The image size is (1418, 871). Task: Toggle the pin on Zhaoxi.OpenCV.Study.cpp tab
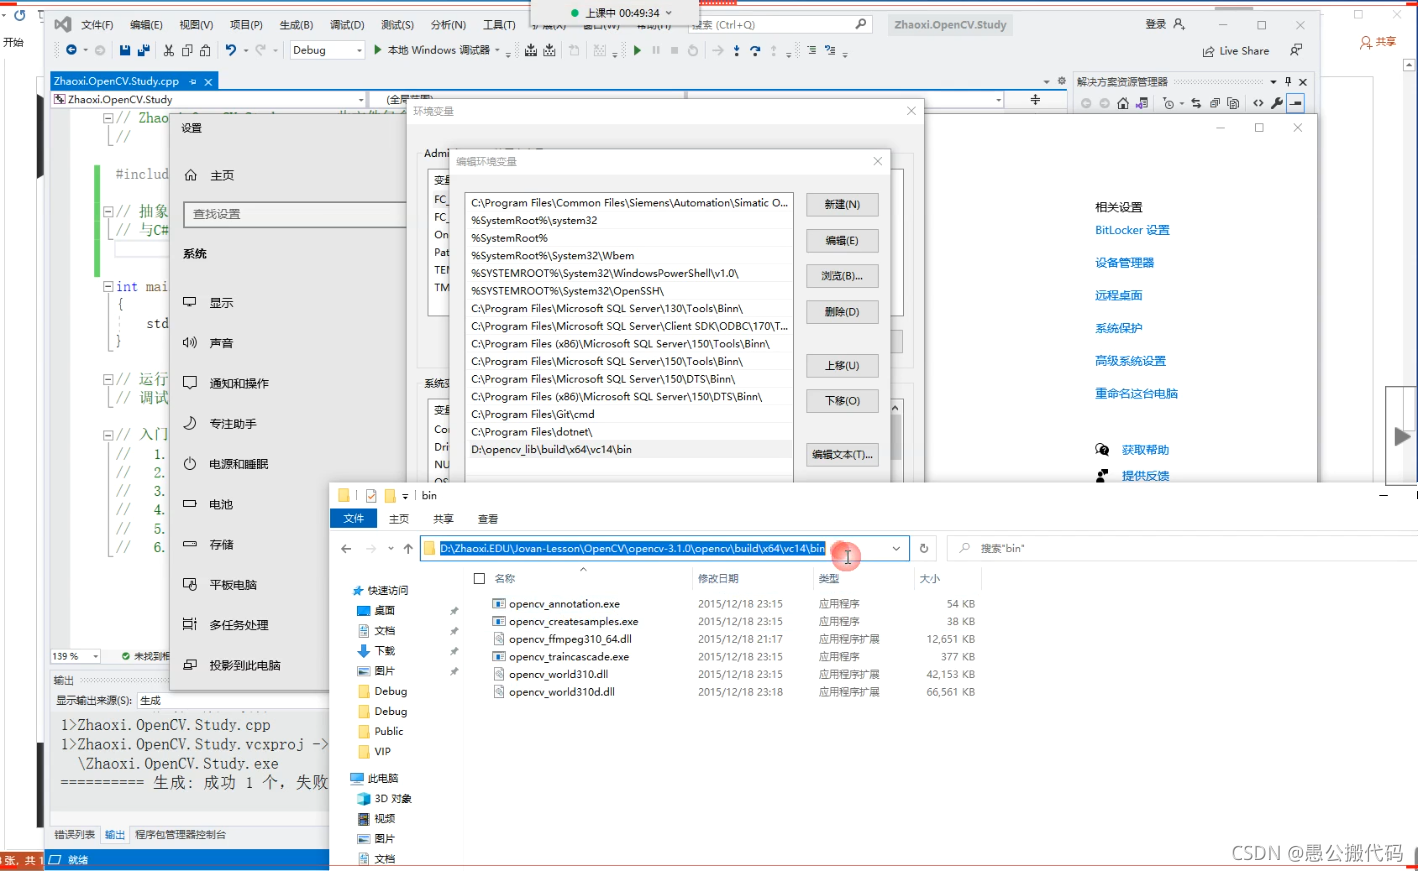click(x=193, y=82)
